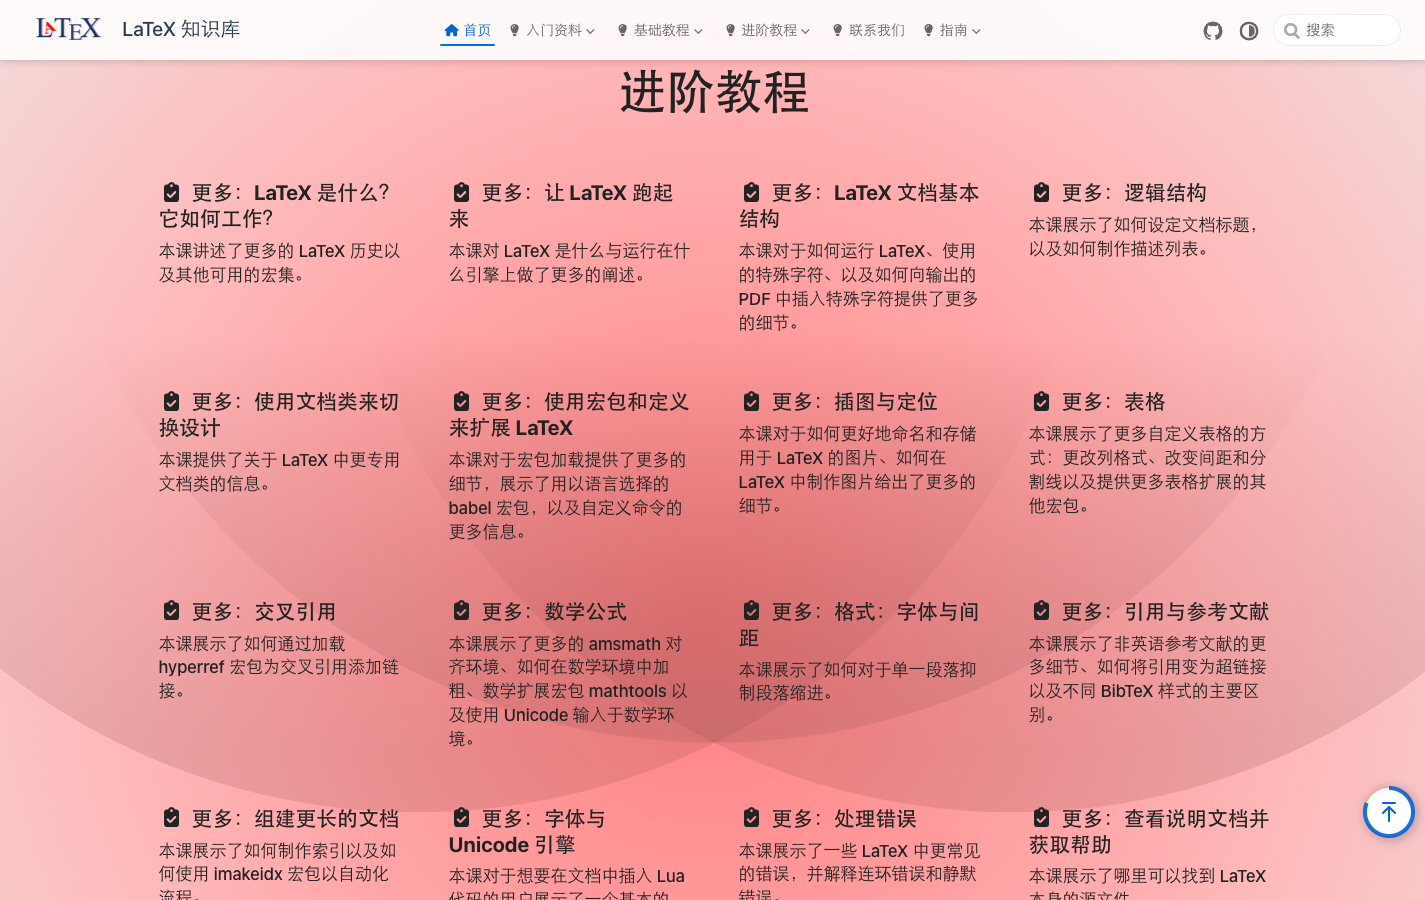Click clipboard icon beside 查看说明文档并获取帮助
This screenshot has height=900, width=1425.
(1041, 818)
